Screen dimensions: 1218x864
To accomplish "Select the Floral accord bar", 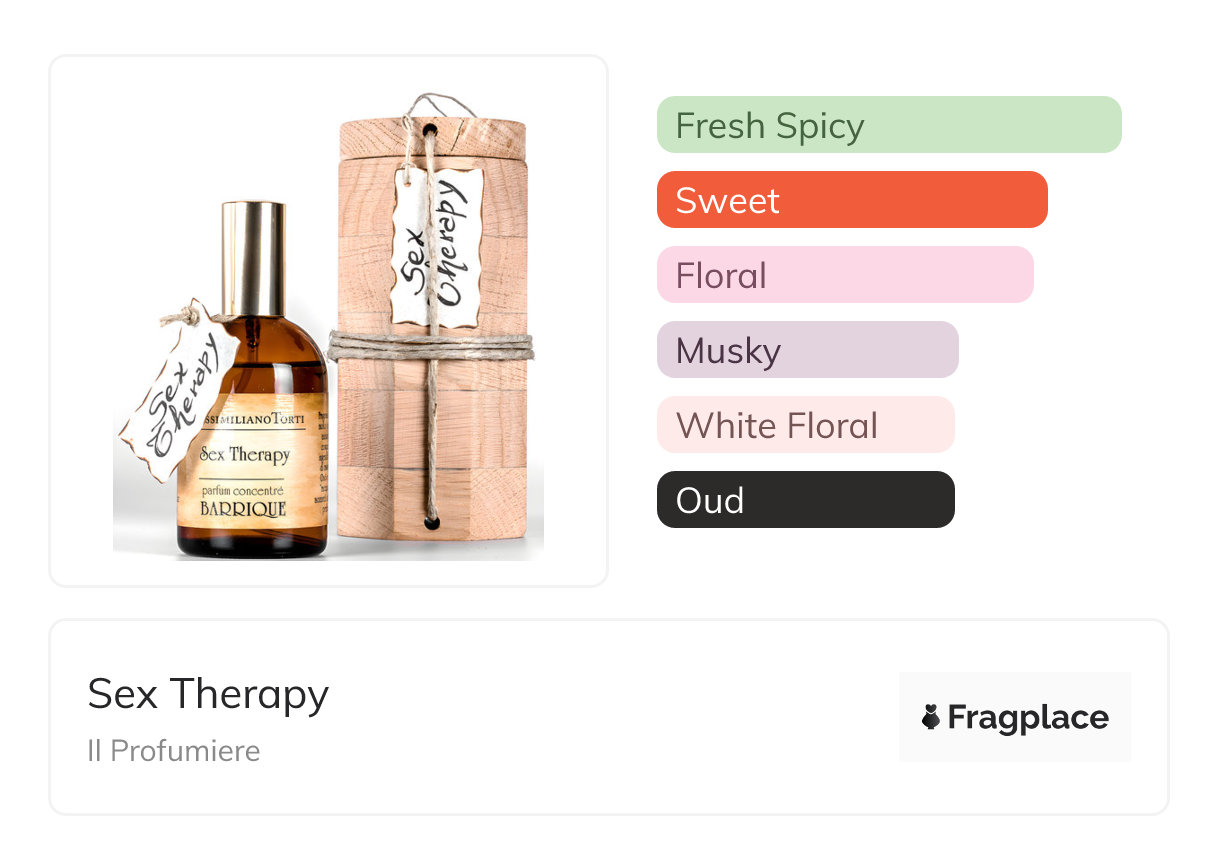I will tap(845, 275).
